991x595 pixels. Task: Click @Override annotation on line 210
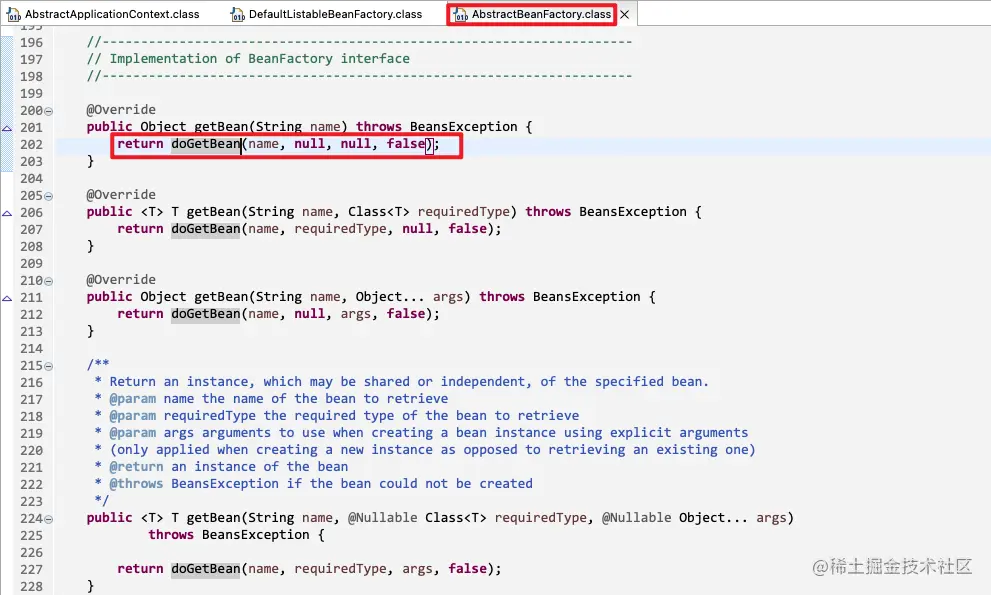tap(121, 279)
